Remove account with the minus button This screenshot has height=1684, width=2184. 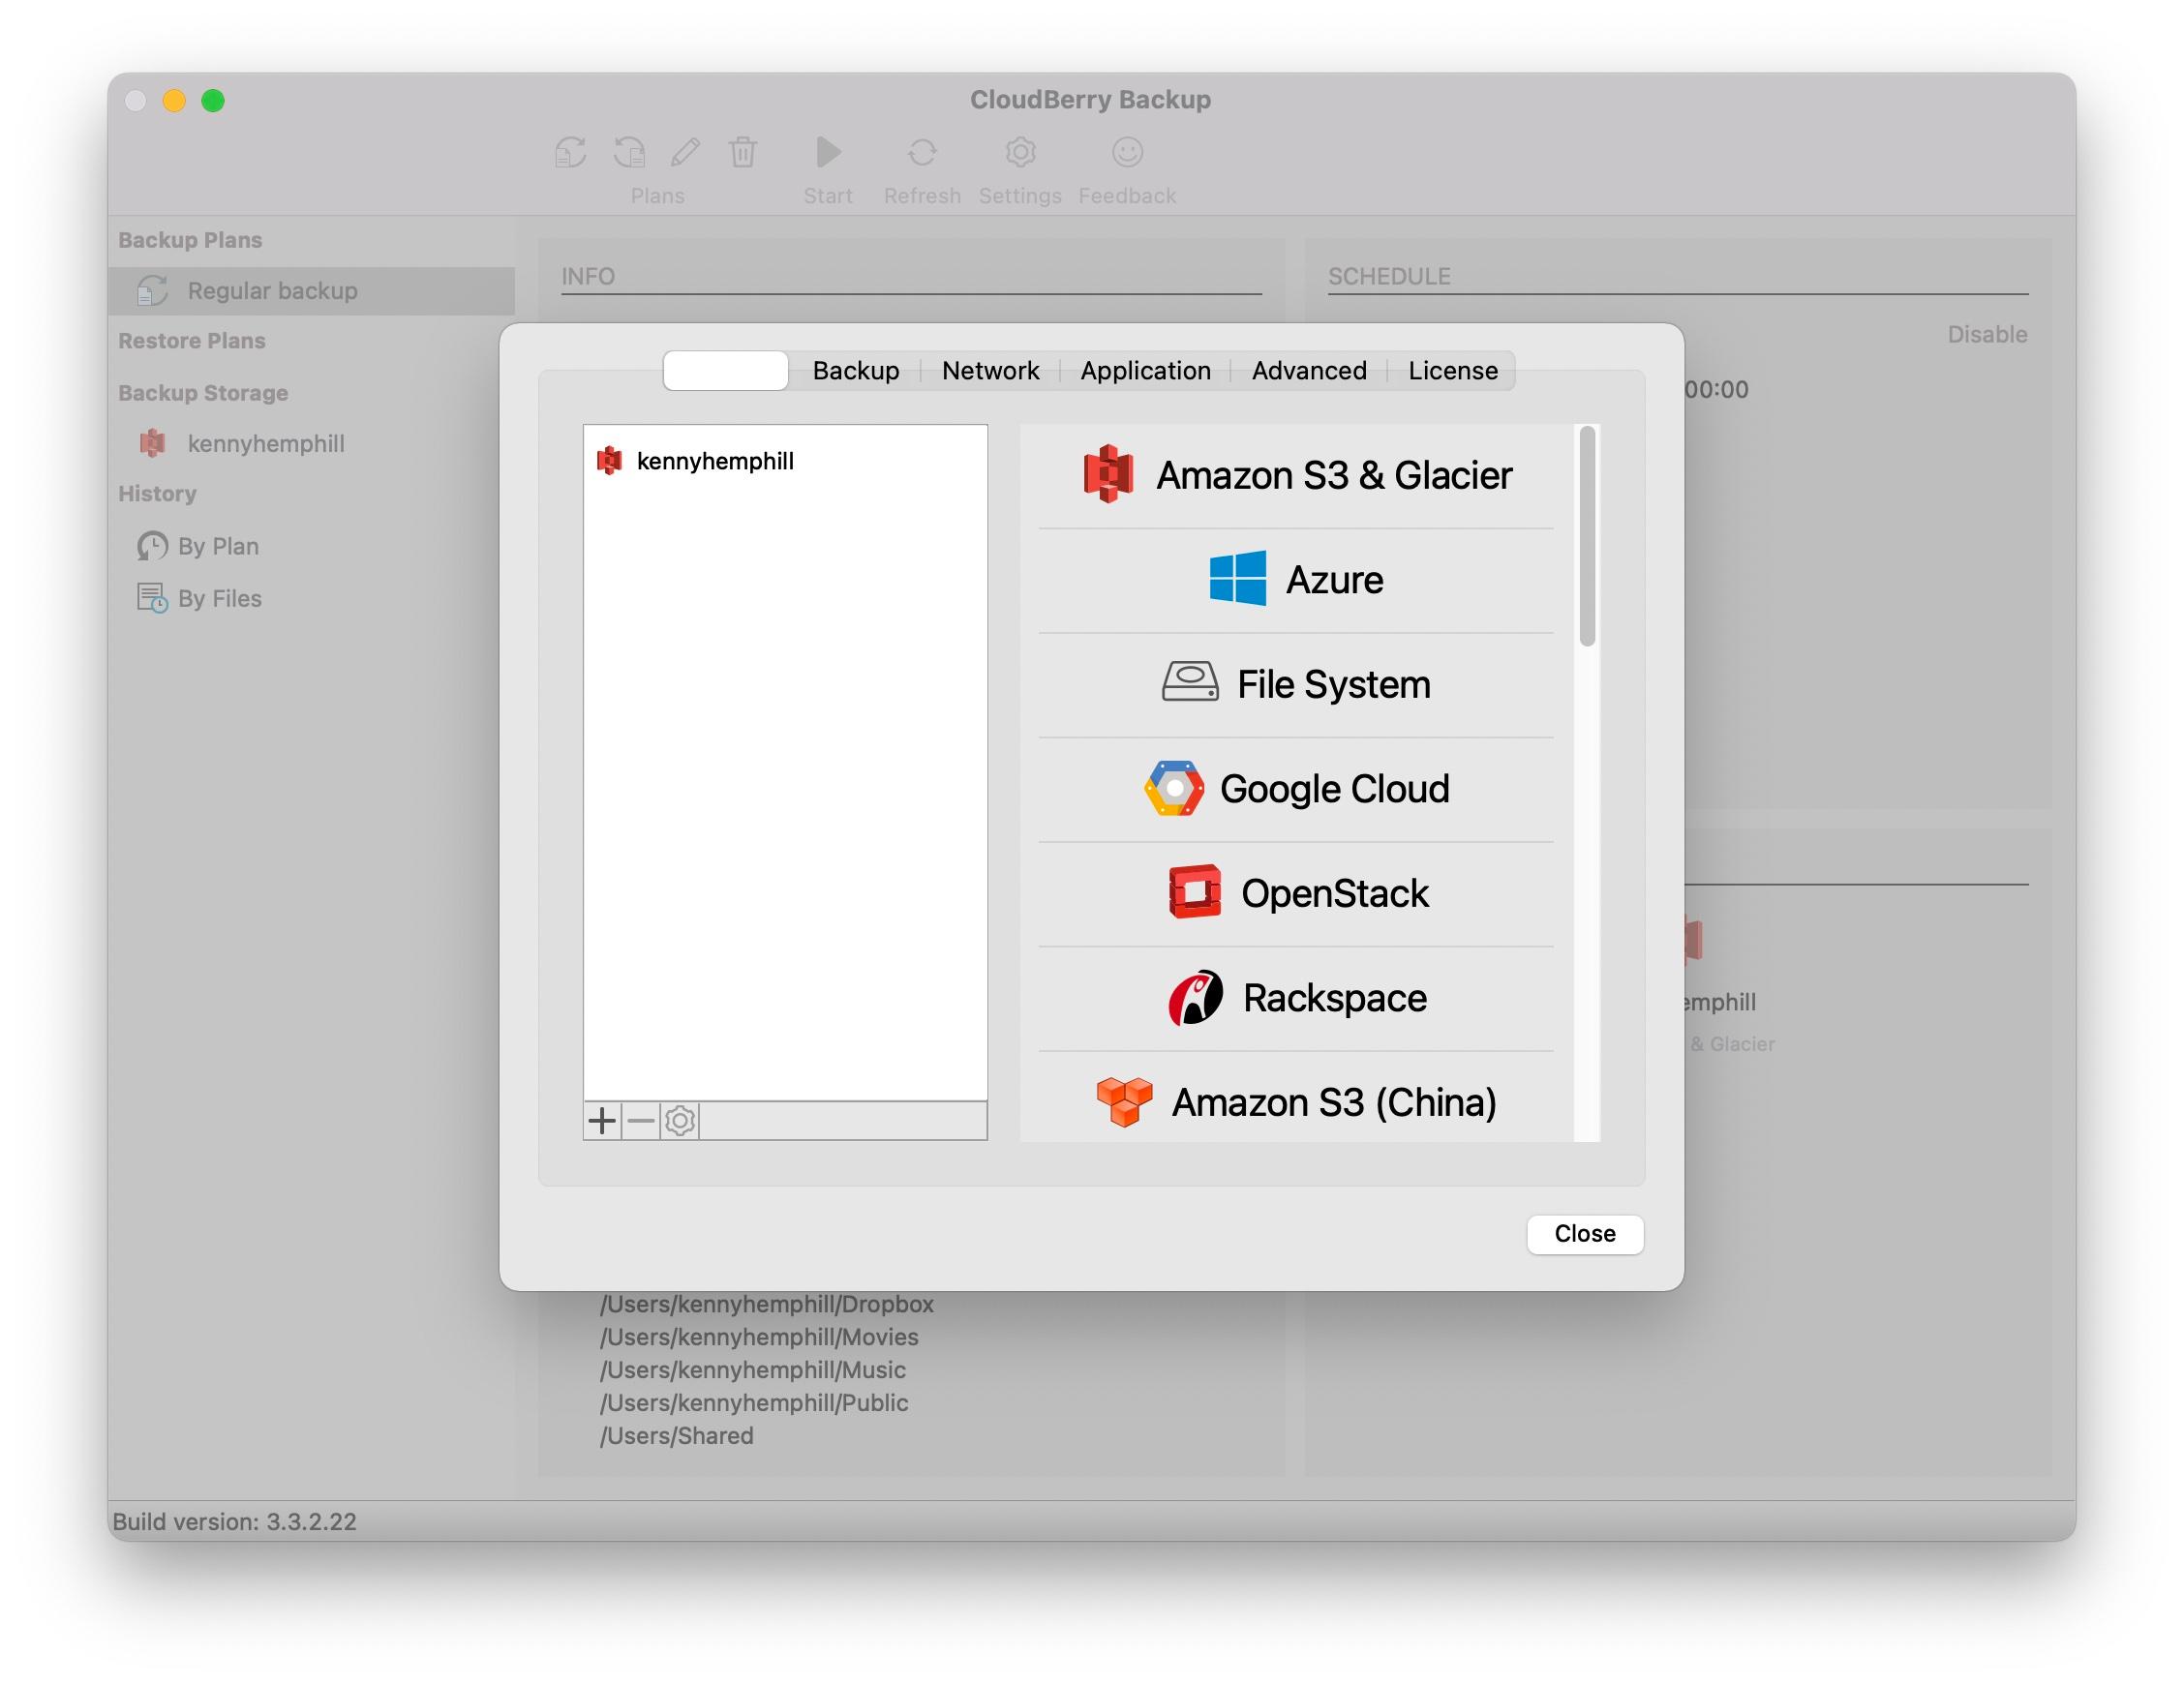(x=641, y=1121)
